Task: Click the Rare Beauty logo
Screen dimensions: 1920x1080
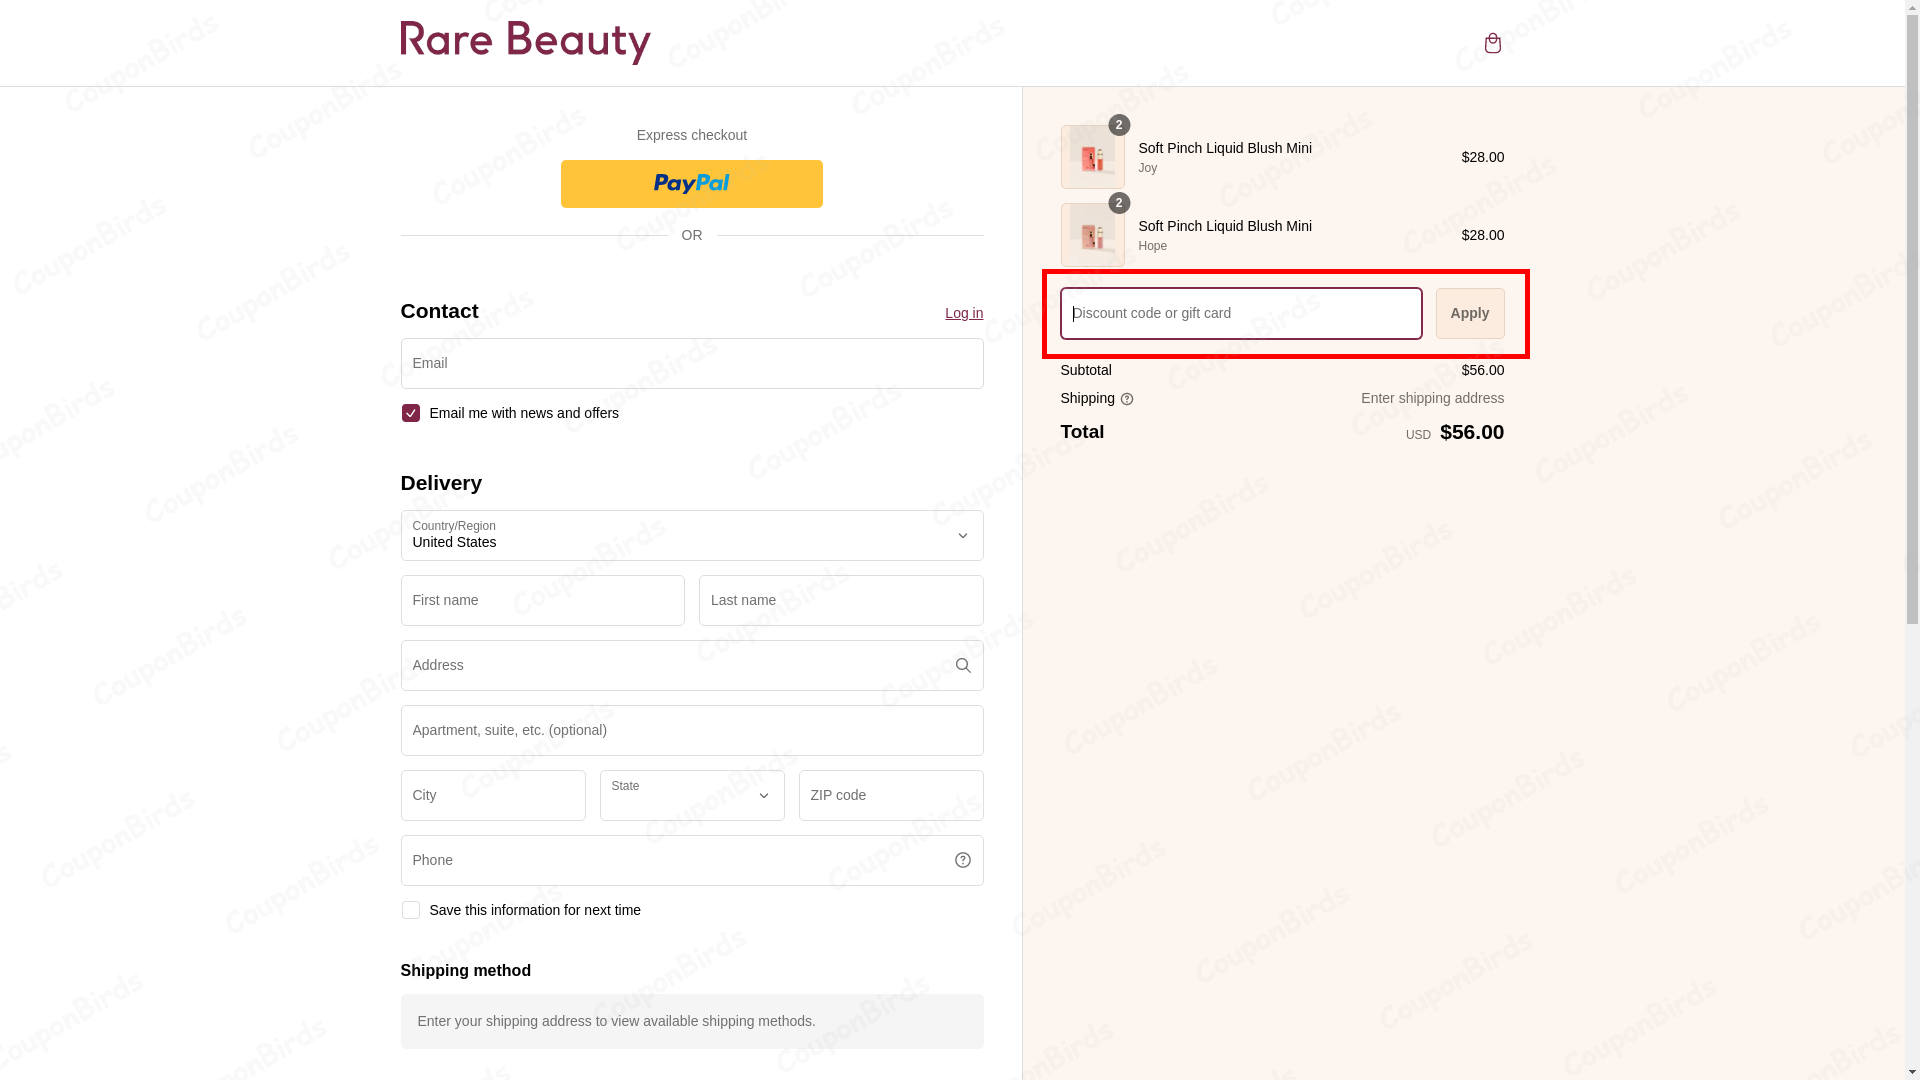Action: [x=525, y=41]
